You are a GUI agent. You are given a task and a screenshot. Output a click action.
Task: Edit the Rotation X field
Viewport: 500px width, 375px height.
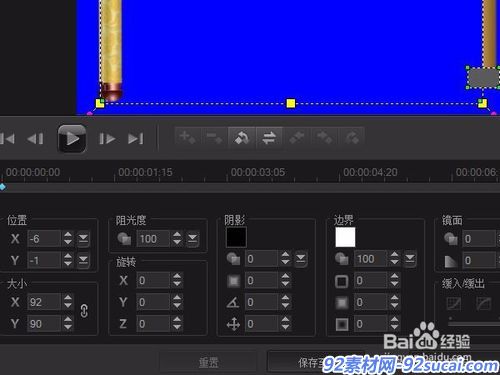coord(154,280)
